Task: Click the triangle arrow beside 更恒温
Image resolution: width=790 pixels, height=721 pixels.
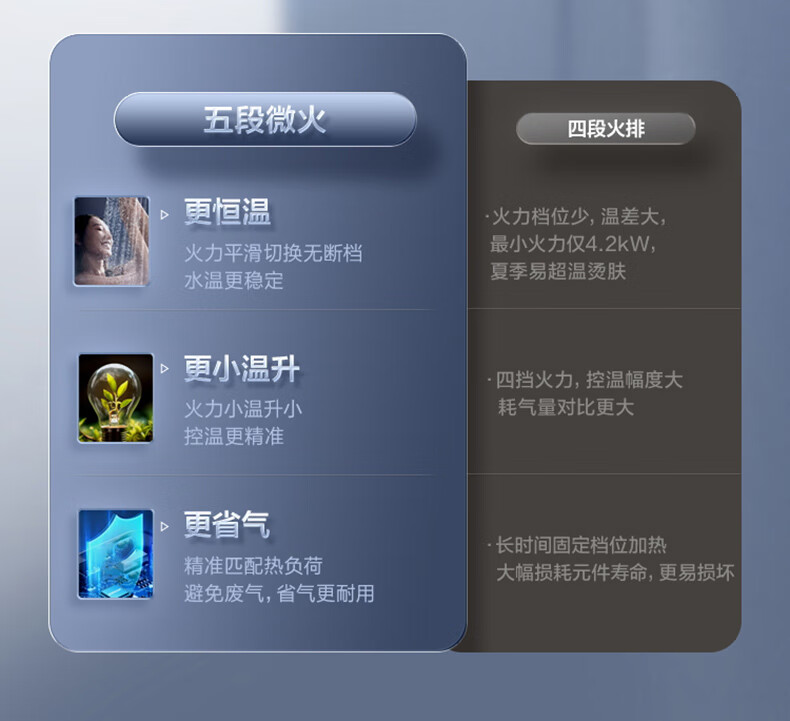Action: point(164,215)
